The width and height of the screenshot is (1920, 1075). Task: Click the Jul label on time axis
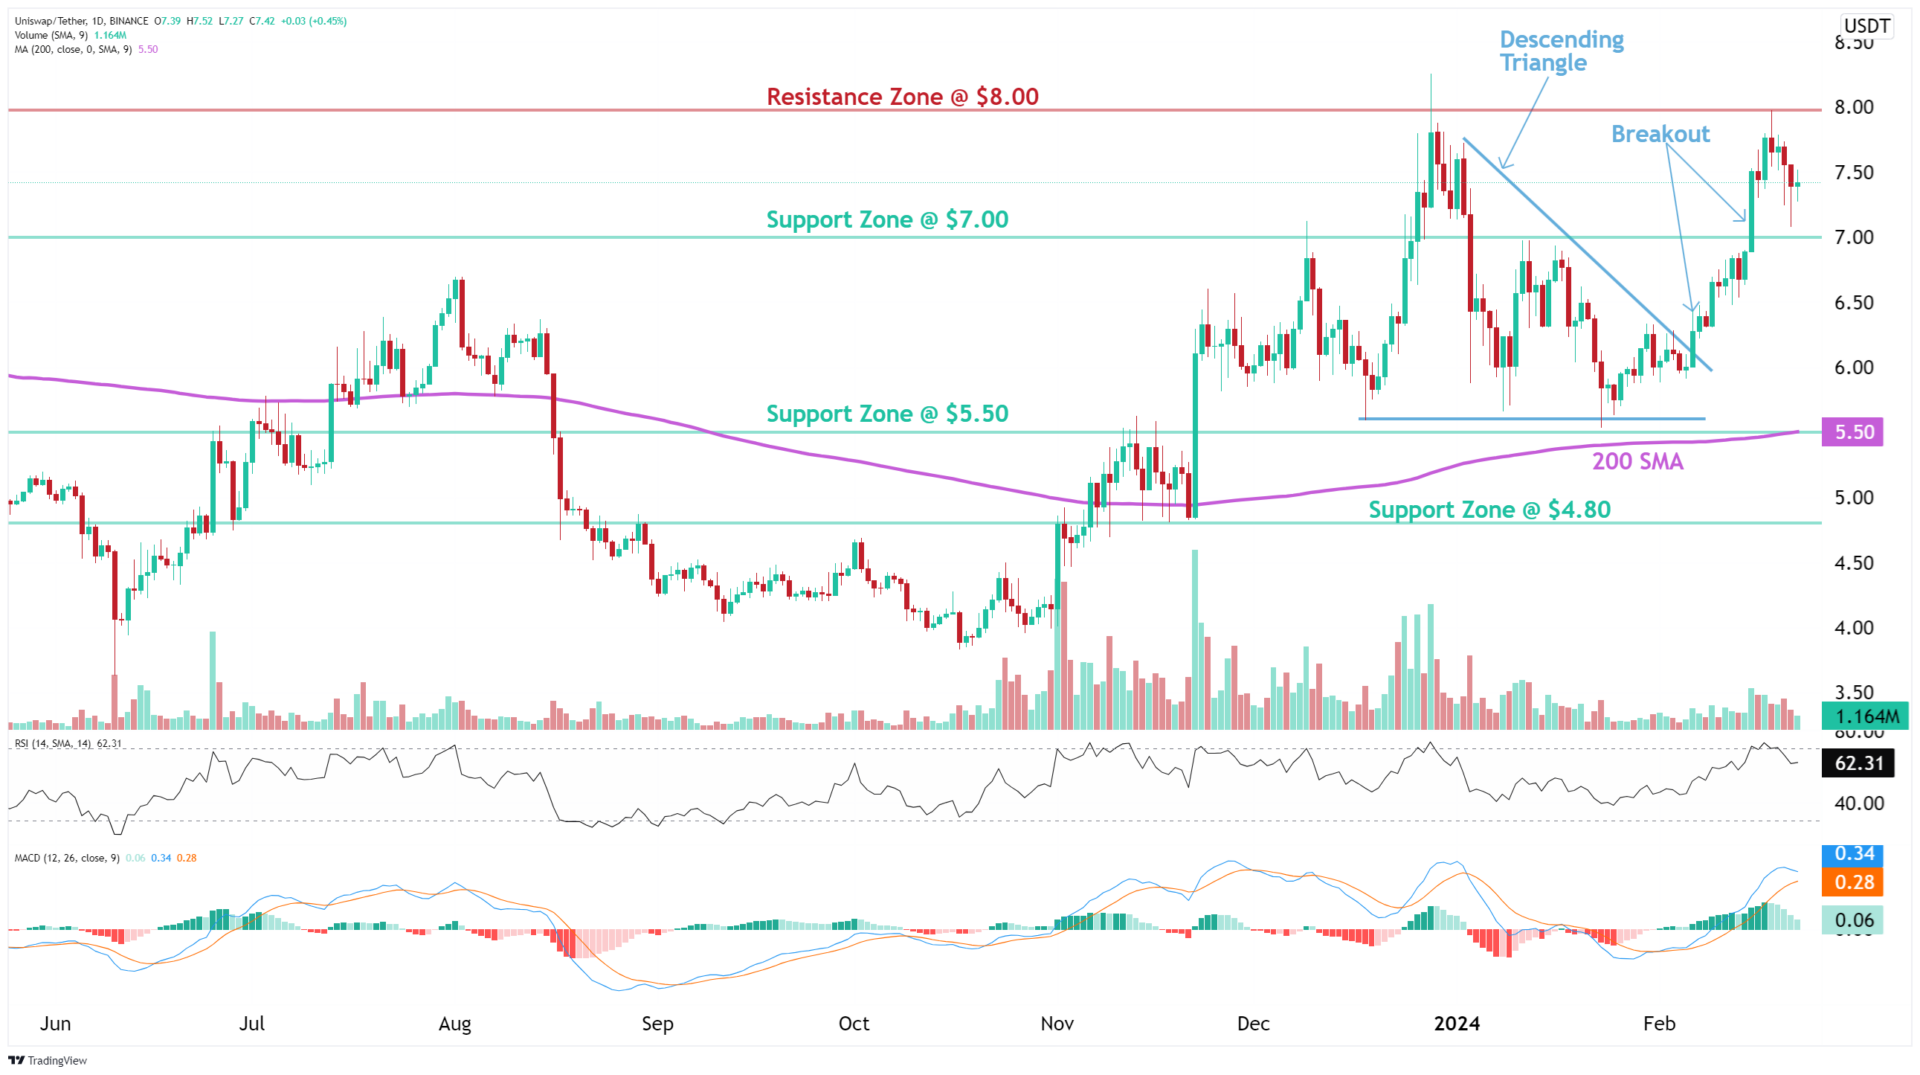click(252, 1023)
